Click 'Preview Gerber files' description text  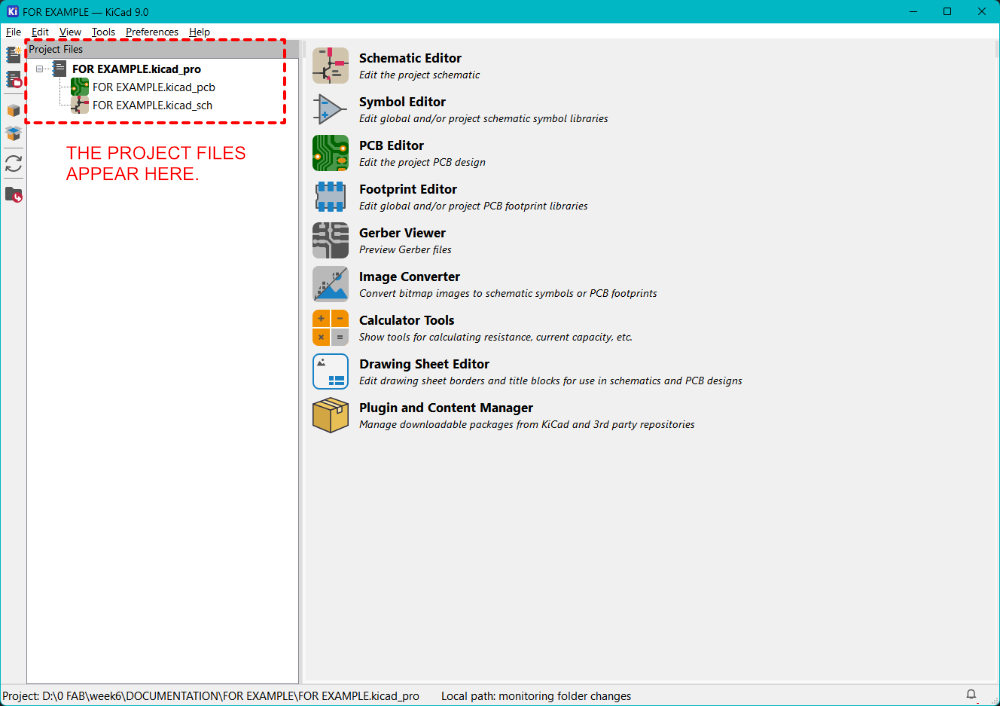point(405,250)
